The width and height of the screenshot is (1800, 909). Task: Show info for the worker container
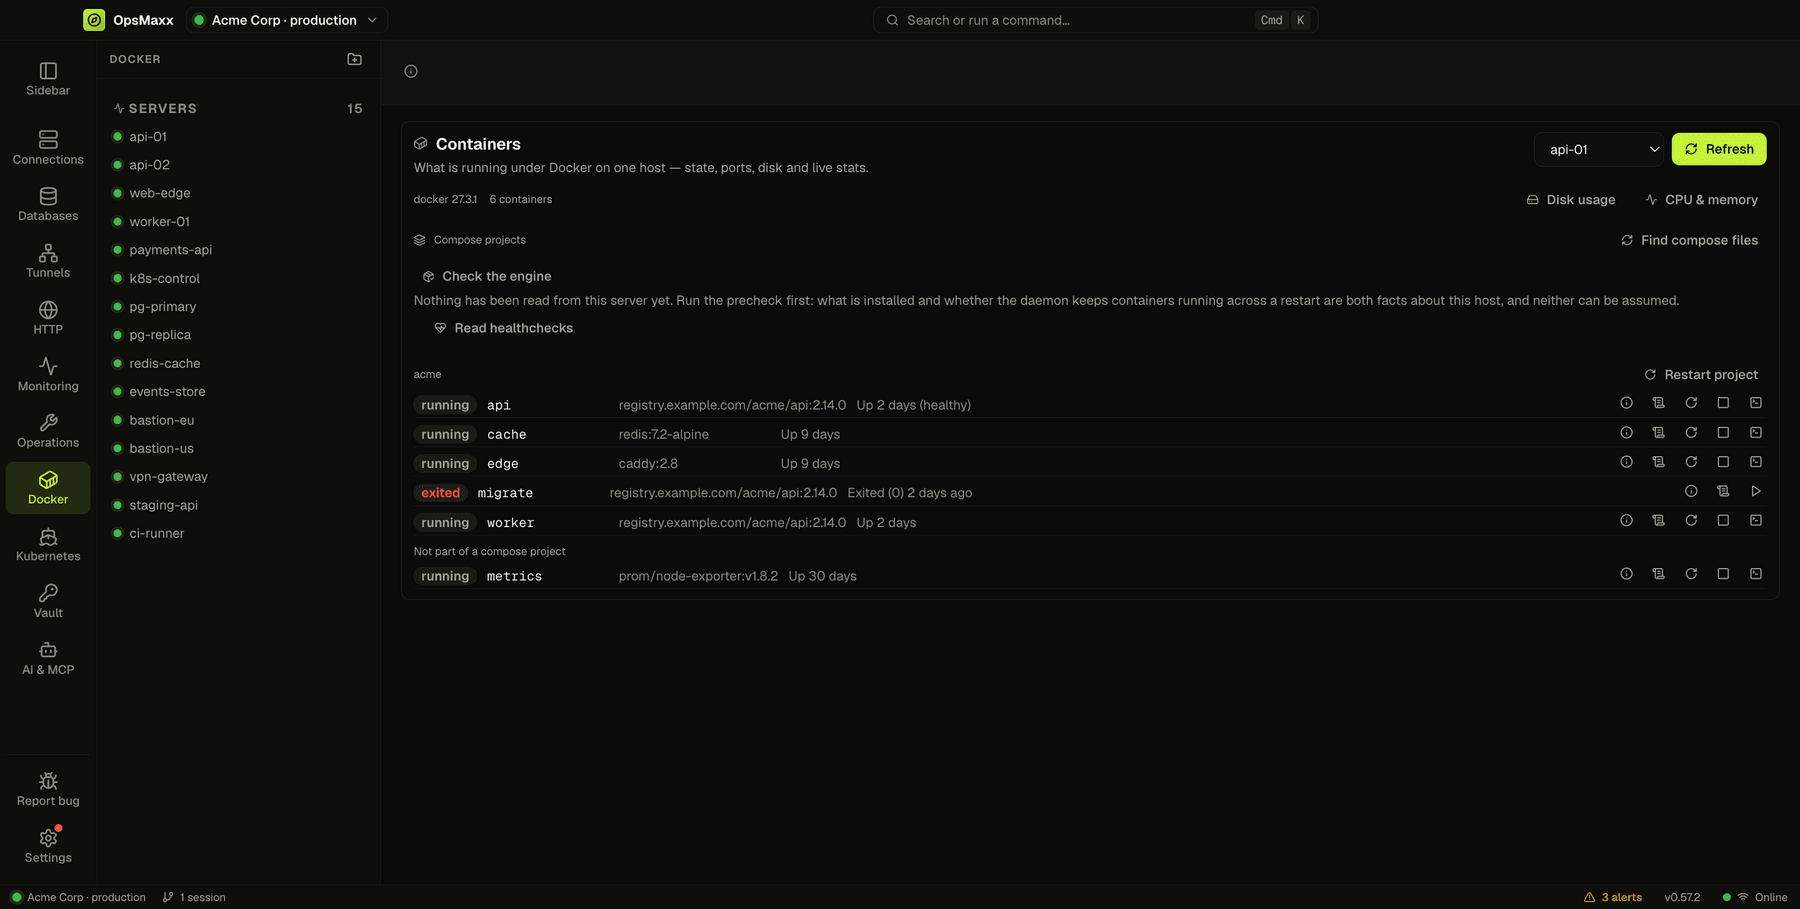click(1626, 521)
